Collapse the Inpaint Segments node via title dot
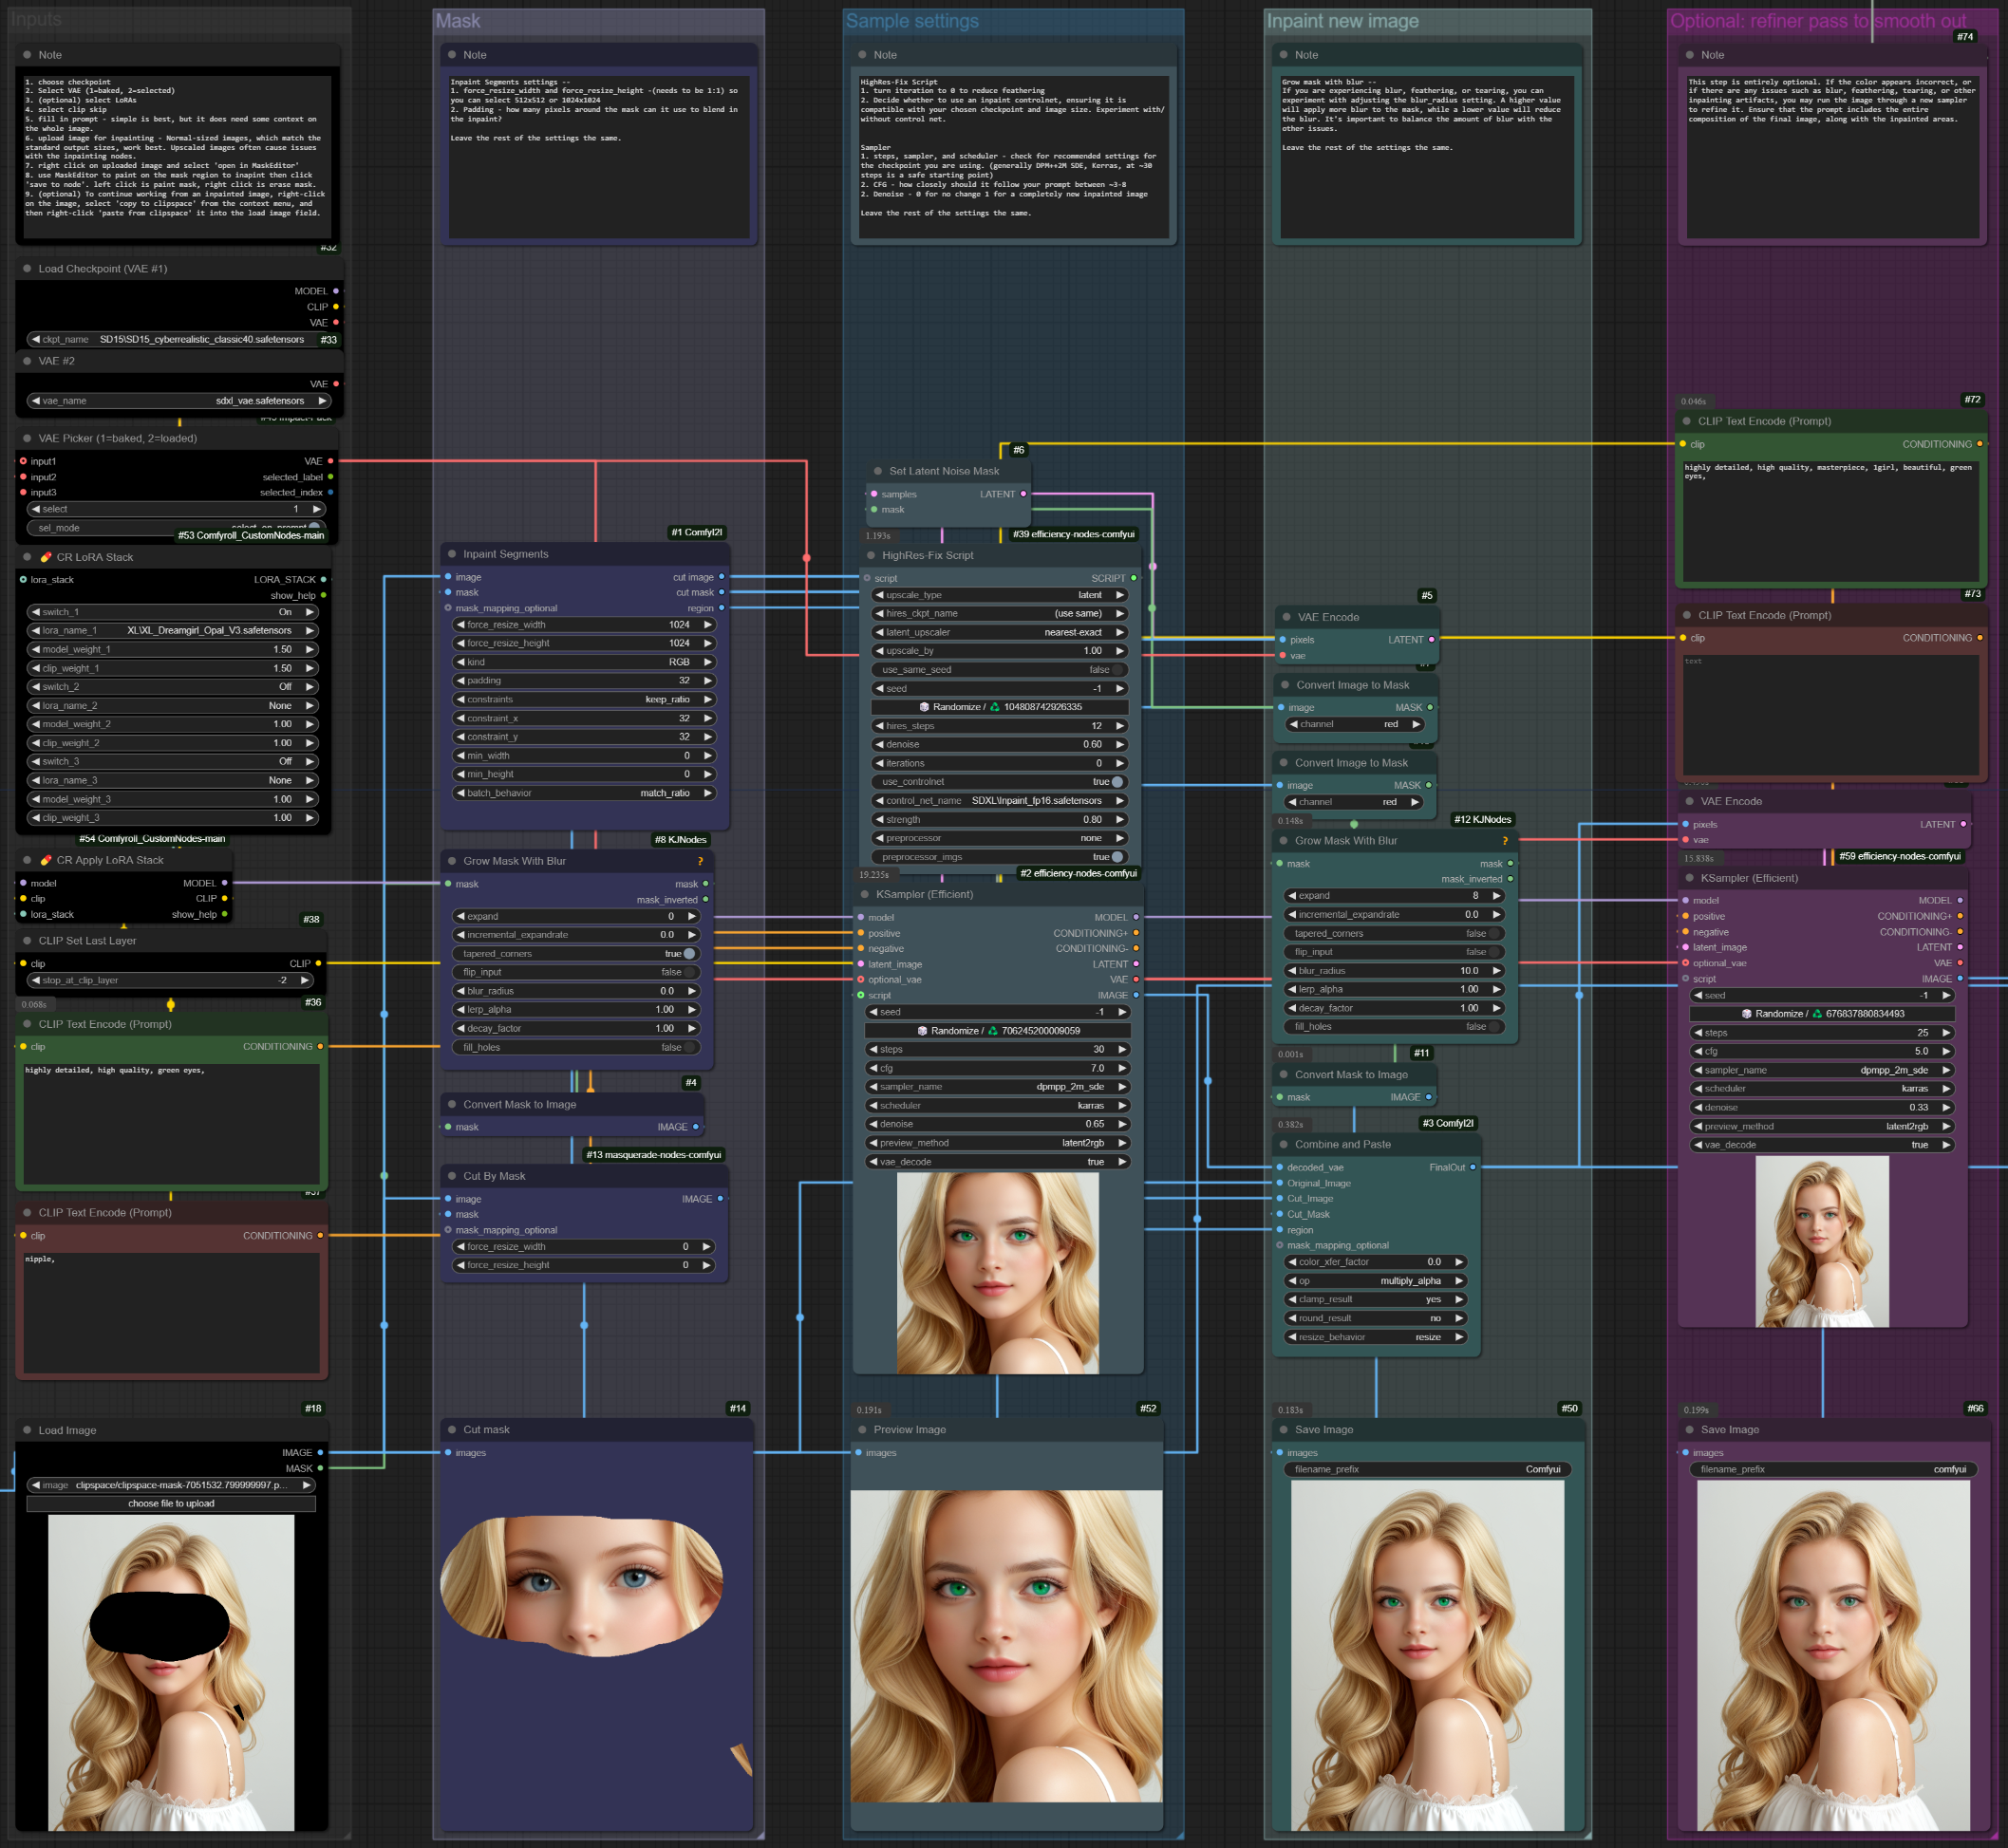 [x=452, y=554]
